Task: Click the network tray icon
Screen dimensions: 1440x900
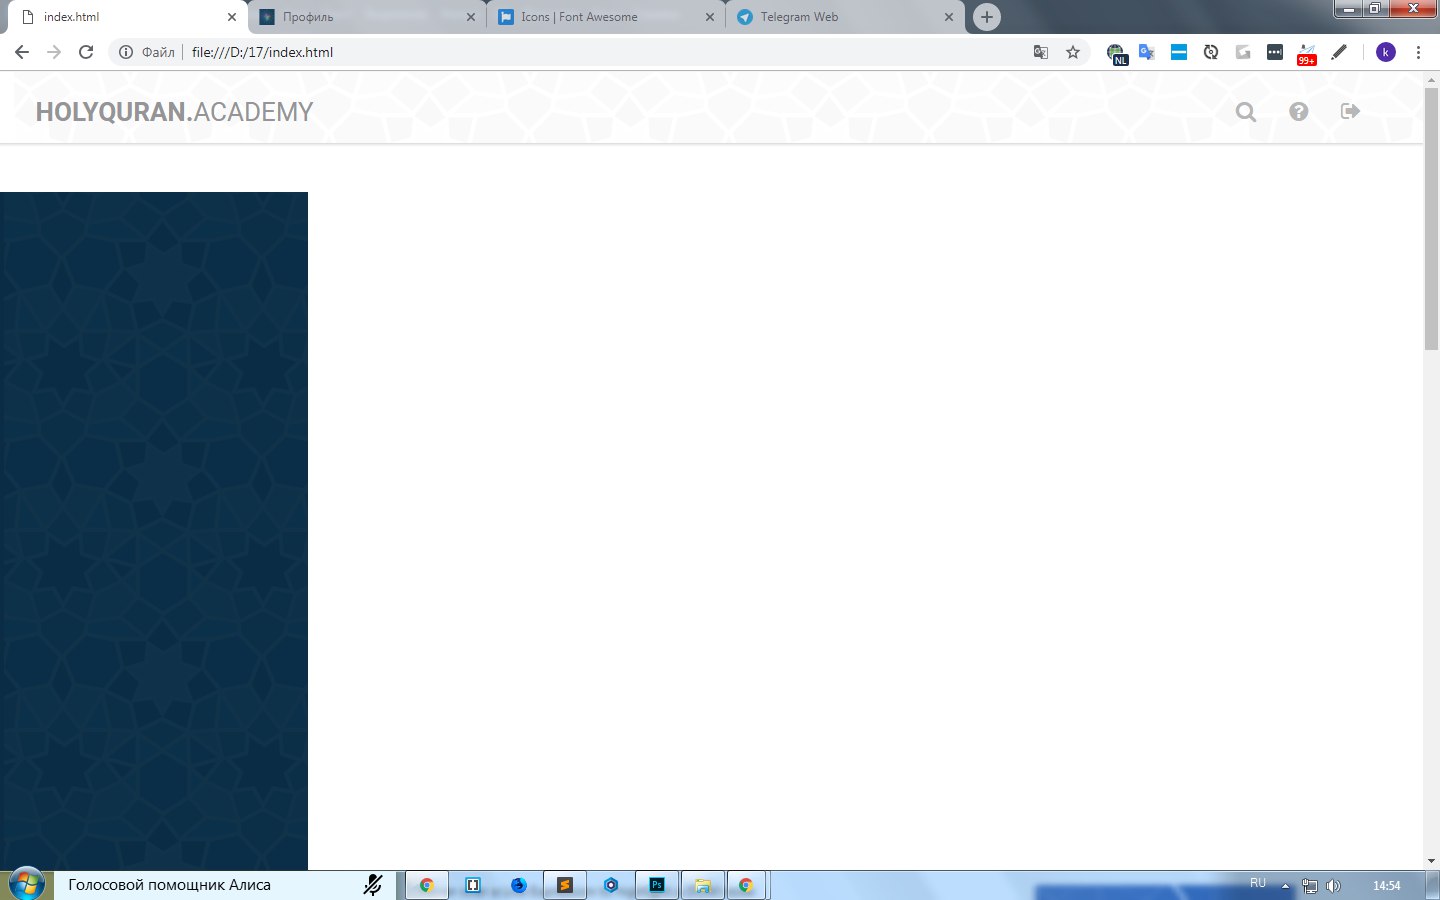Action: click(x=1309, y=886)
